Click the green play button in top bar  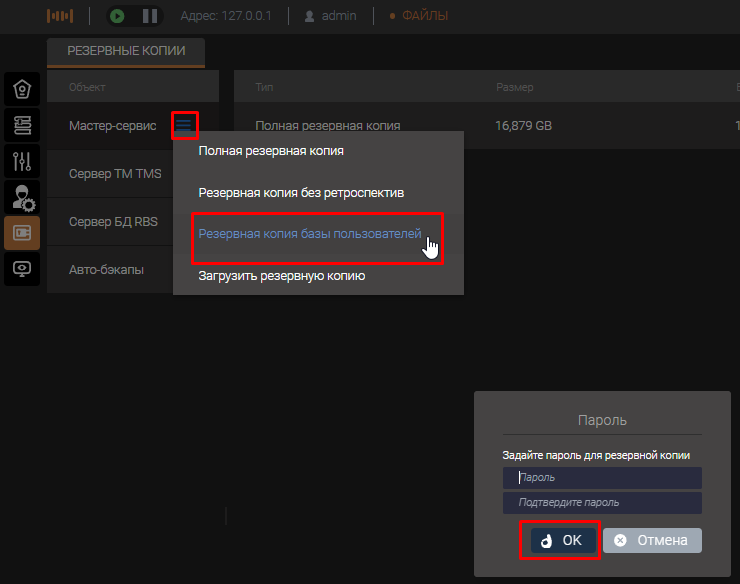118,16
